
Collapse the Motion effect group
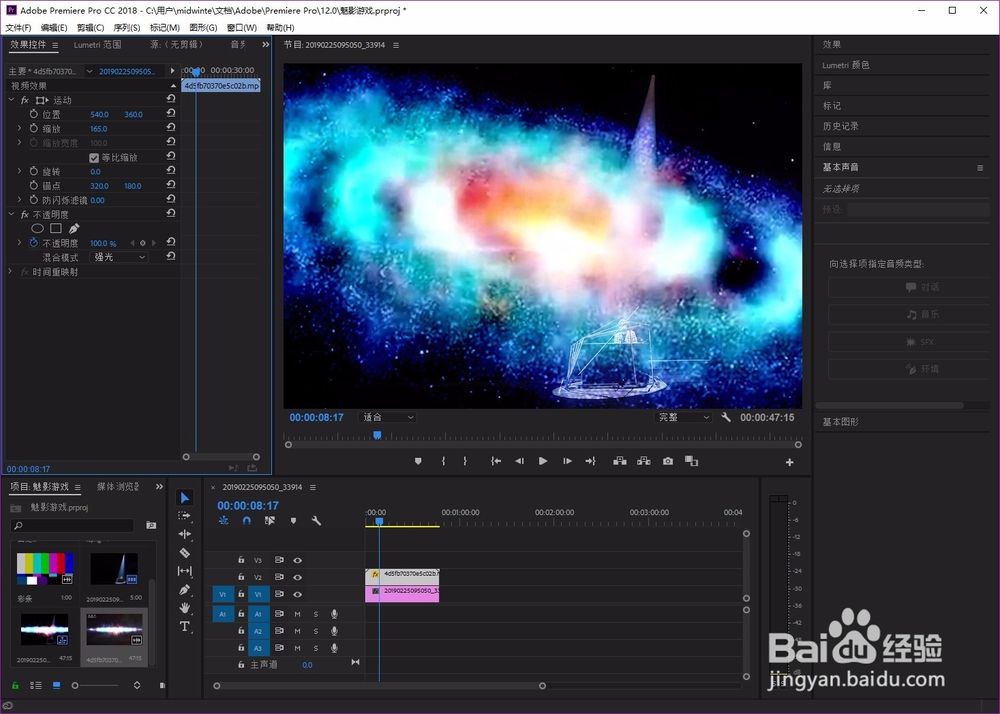(11, 100)
